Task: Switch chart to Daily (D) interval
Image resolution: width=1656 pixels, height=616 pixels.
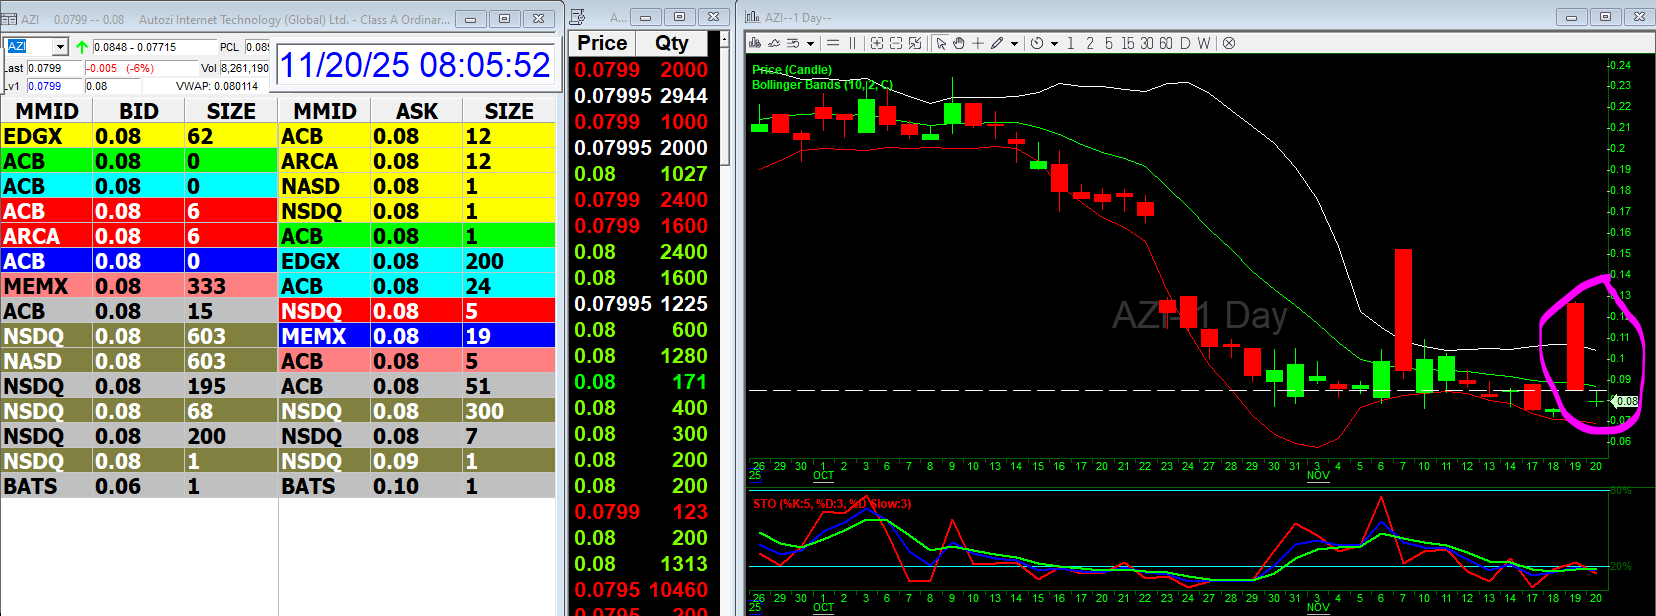Action: [x=1185, y=43]
